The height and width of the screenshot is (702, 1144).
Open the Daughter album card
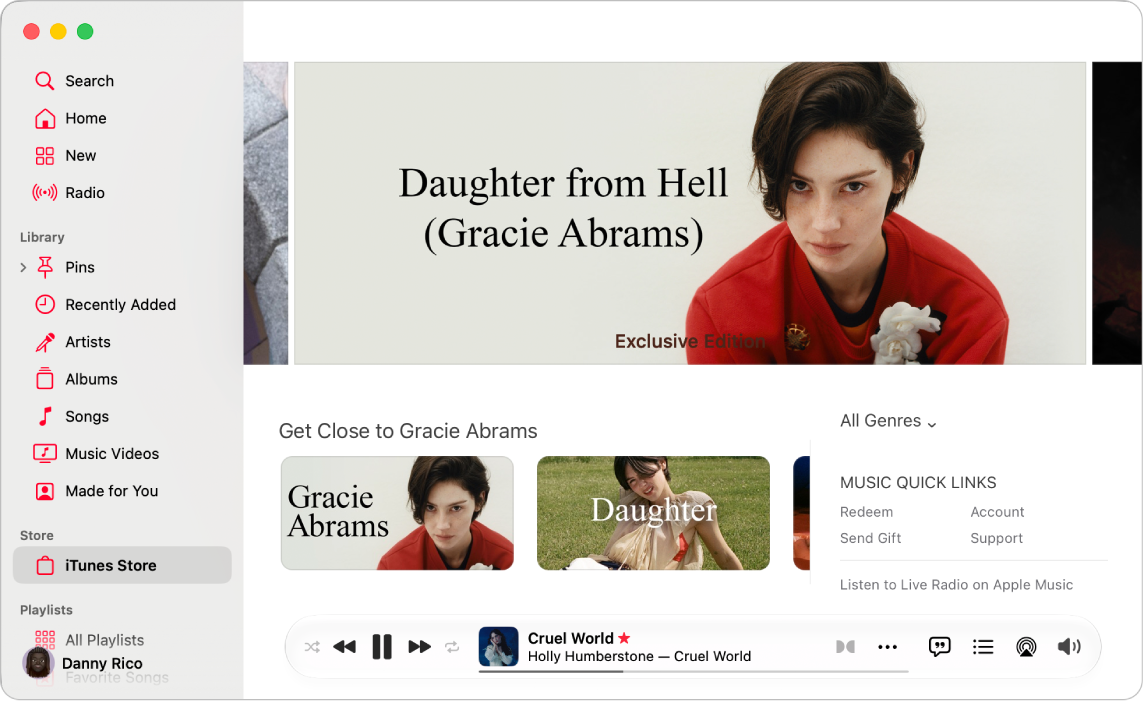(653, 513)
